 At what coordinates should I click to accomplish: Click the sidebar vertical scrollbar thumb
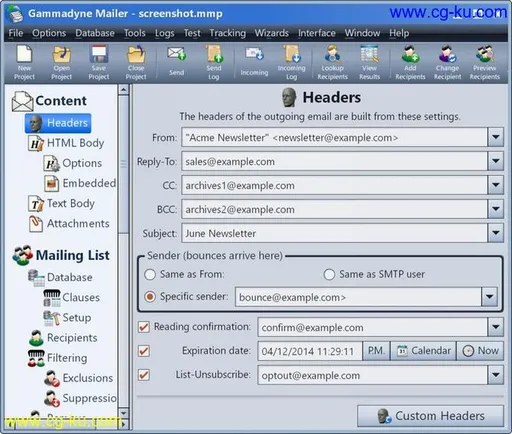123,164
